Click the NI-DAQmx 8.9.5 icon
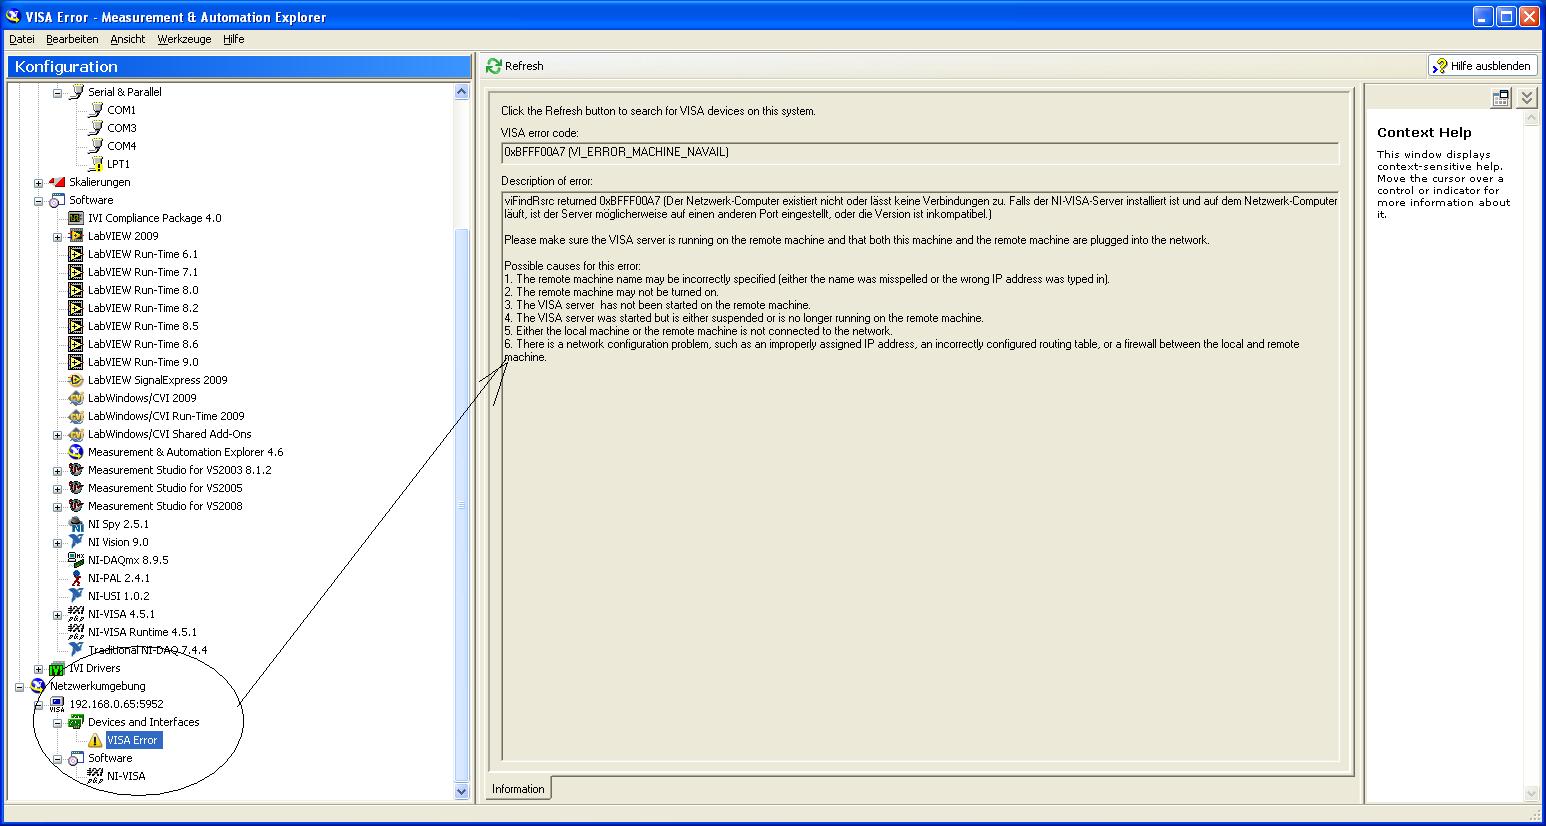The width and height of the screenshot is (1546, 826). tap(77, 560)
